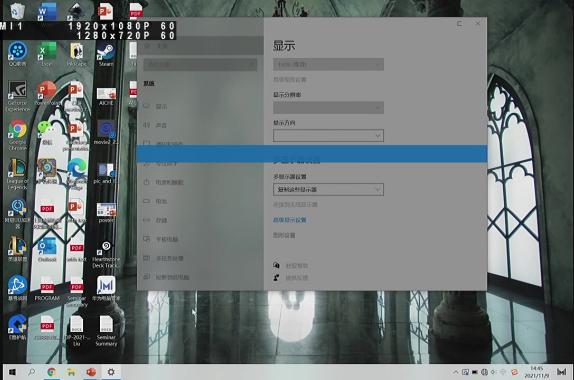The width and height of the screenshot is (574, 380).
Task: Open the Recycle Bin desktop icon
Action: [x=17, y=10]
